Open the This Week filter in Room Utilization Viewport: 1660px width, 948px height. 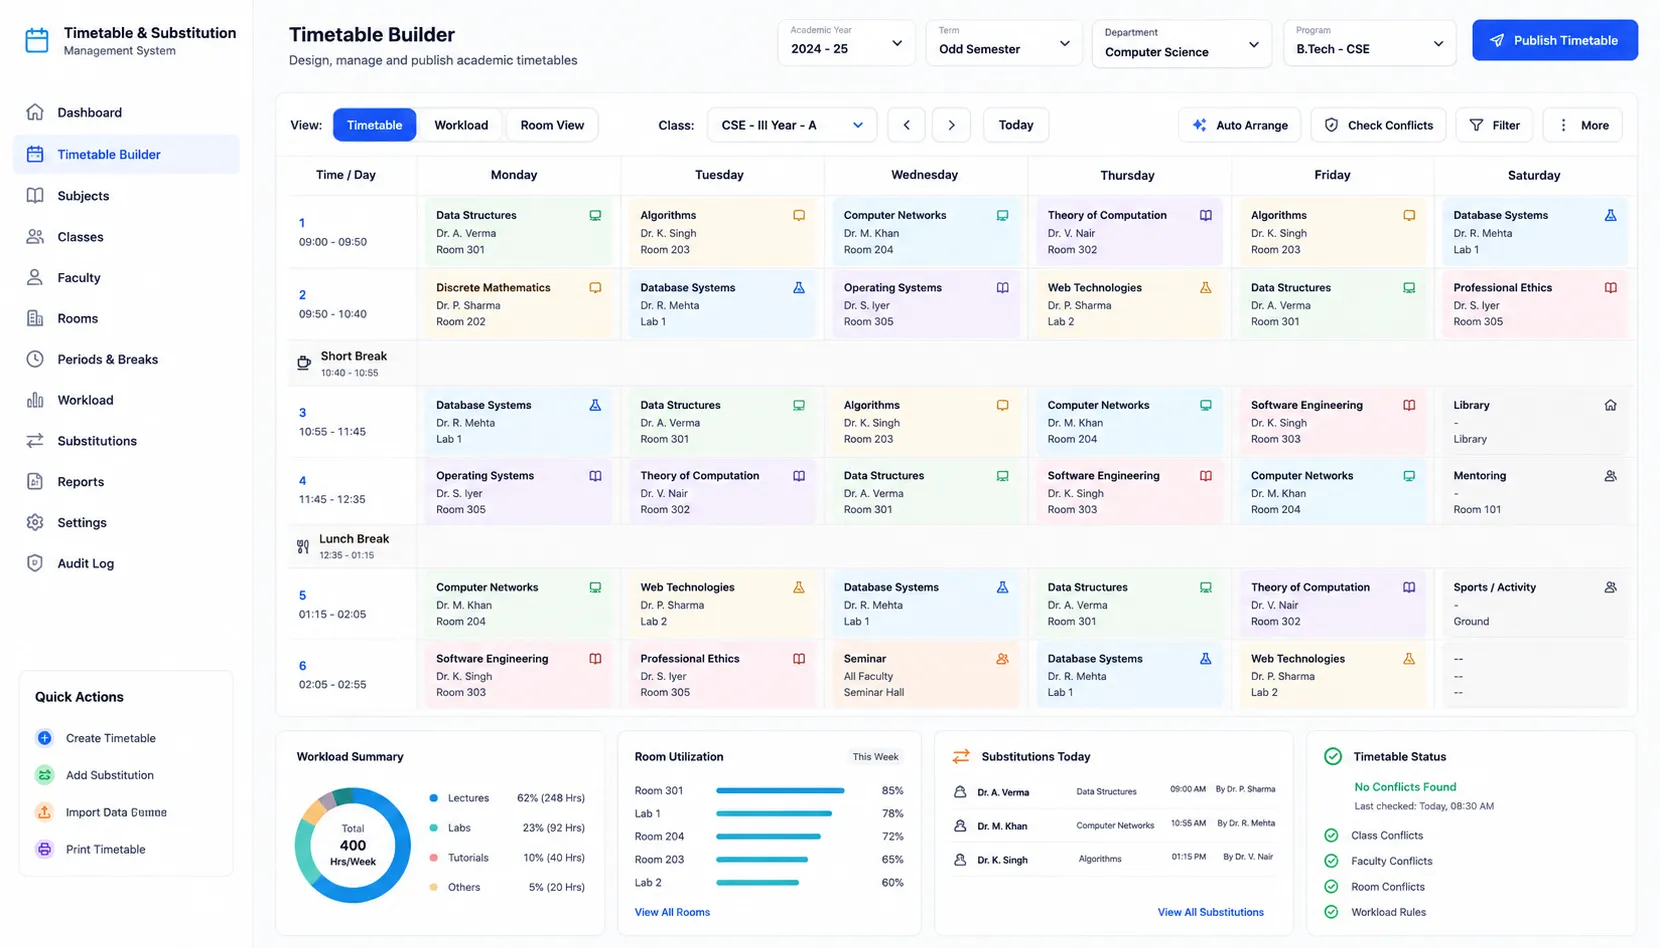(875, 757)
